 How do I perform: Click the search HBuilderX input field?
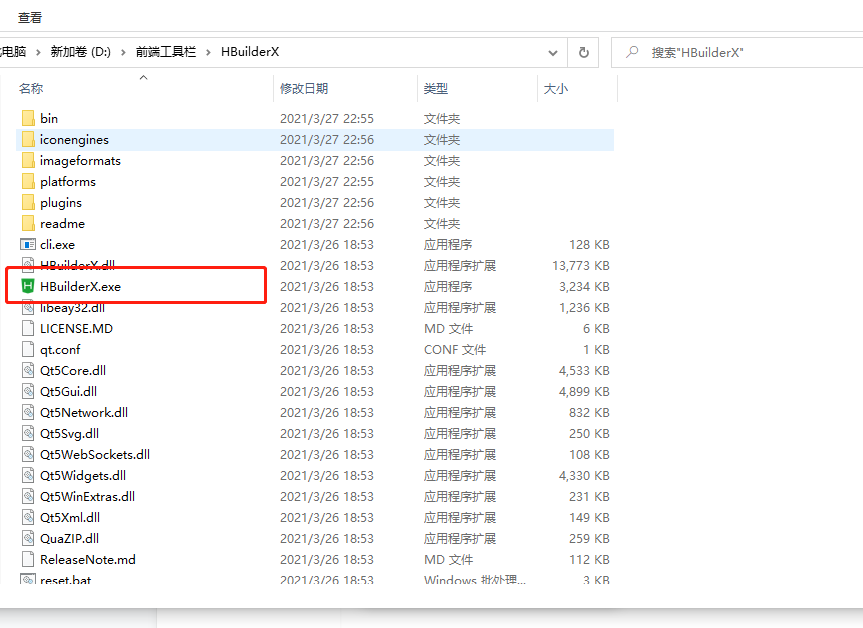(x=738, y=53)
